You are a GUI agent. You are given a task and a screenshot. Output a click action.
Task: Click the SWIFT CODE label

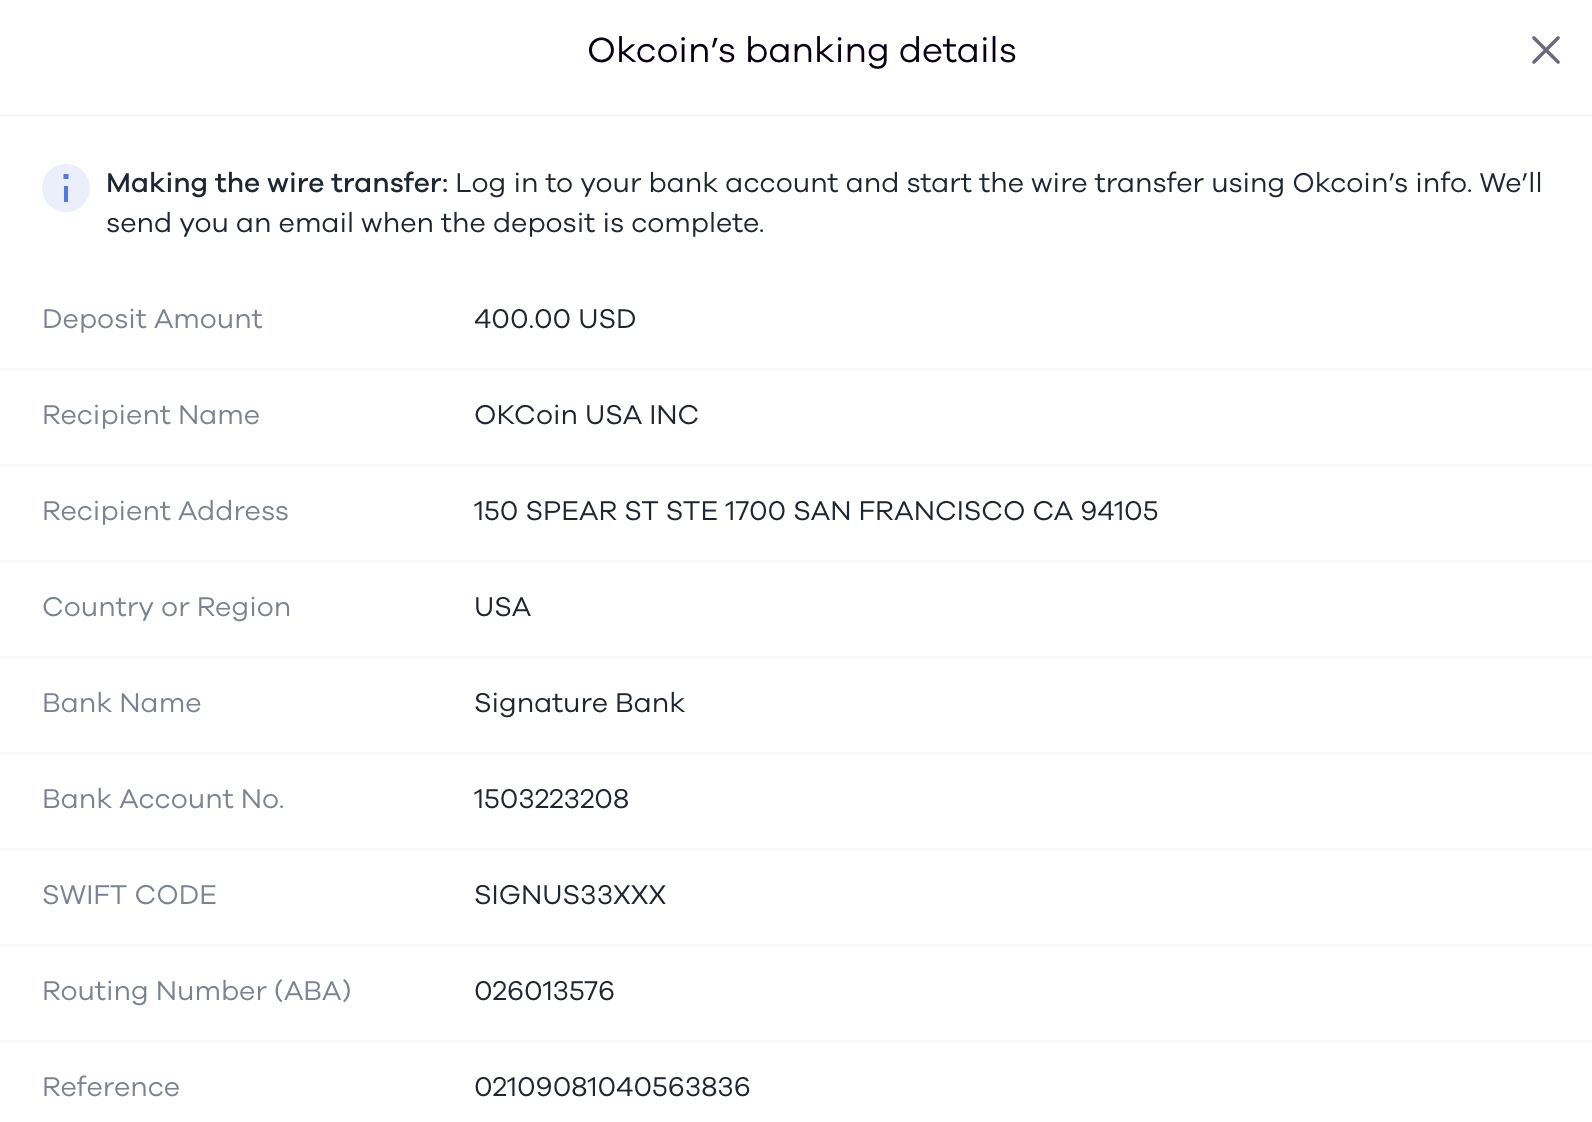click(x=129, y=895)
